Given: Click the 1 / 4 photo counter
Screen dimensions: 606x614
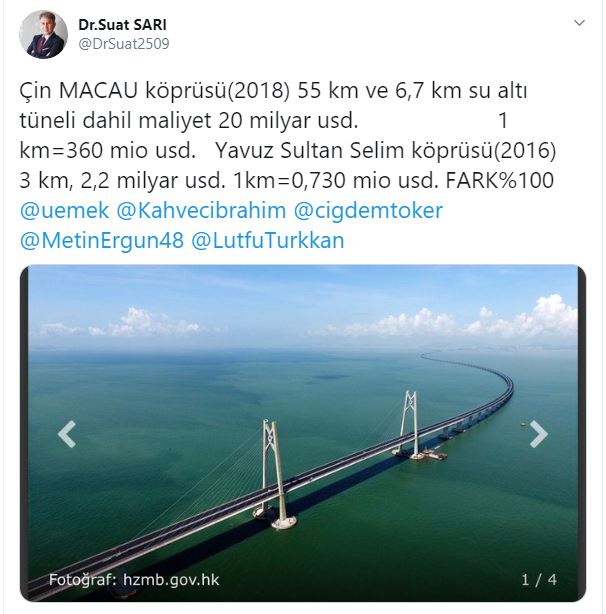Looking at the screenshot, I should tap(539, 580).
